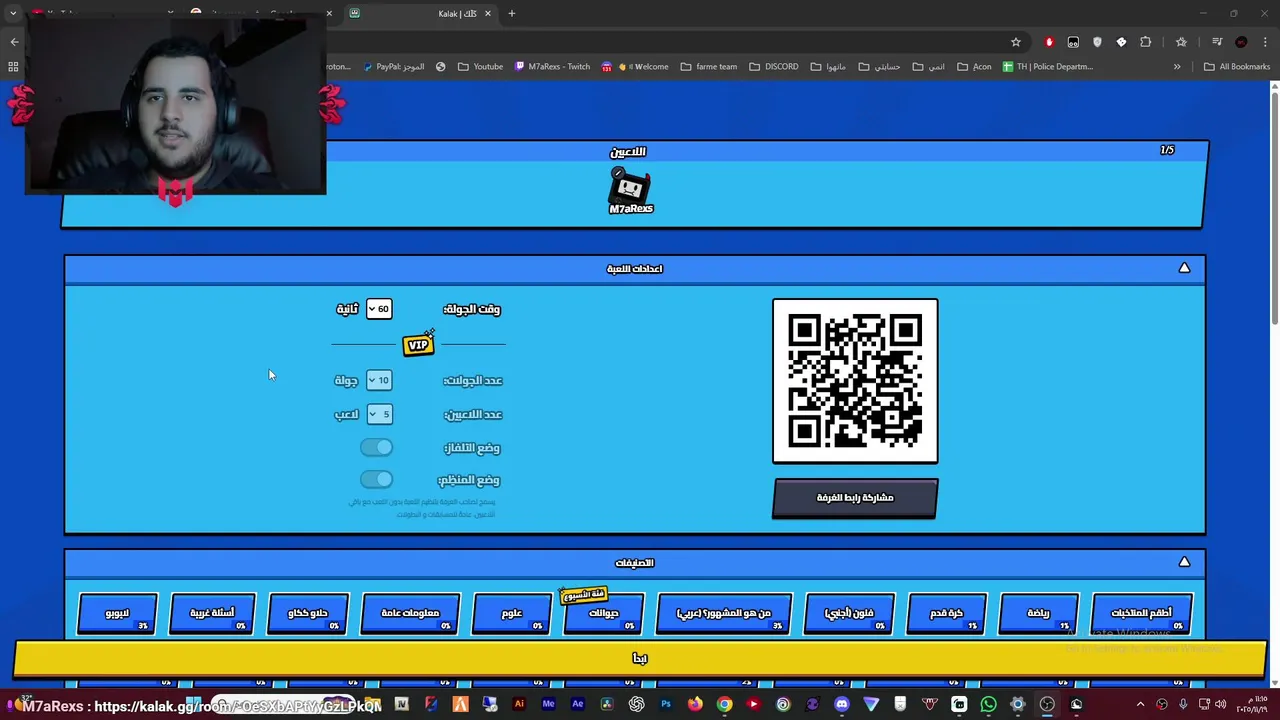Collapse the اعدادات اللعبة settings section
The image size is (1280, 720).
[1184, 268]
